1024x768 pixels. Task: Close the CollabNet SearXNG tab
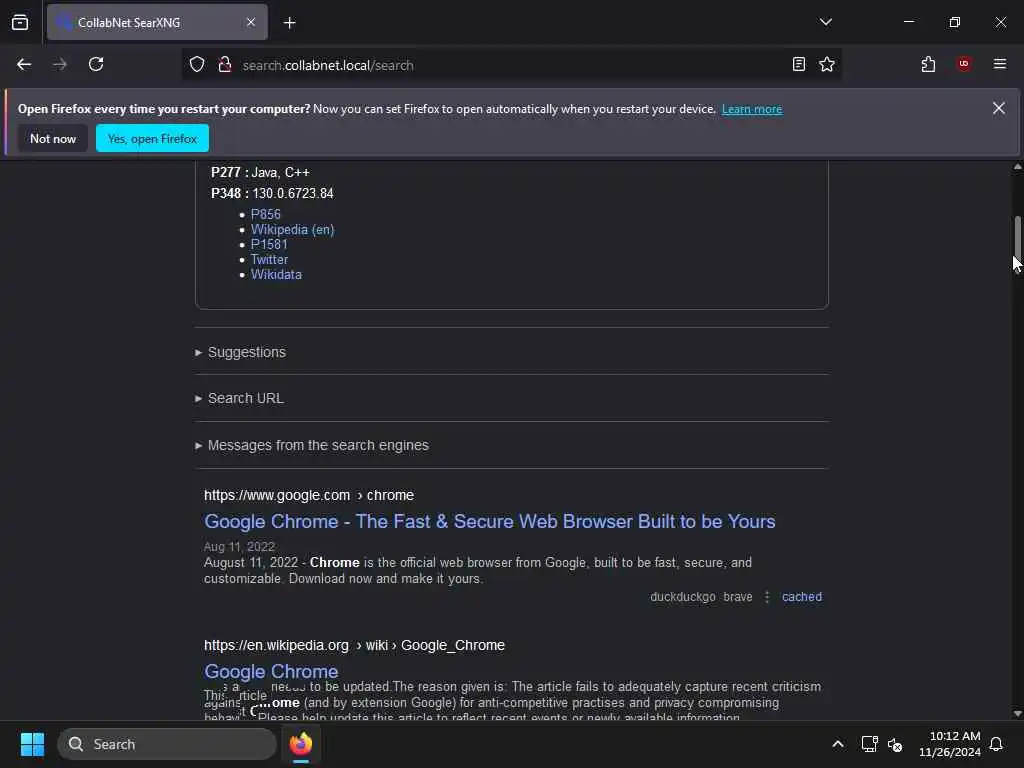(x=251, y=22)
